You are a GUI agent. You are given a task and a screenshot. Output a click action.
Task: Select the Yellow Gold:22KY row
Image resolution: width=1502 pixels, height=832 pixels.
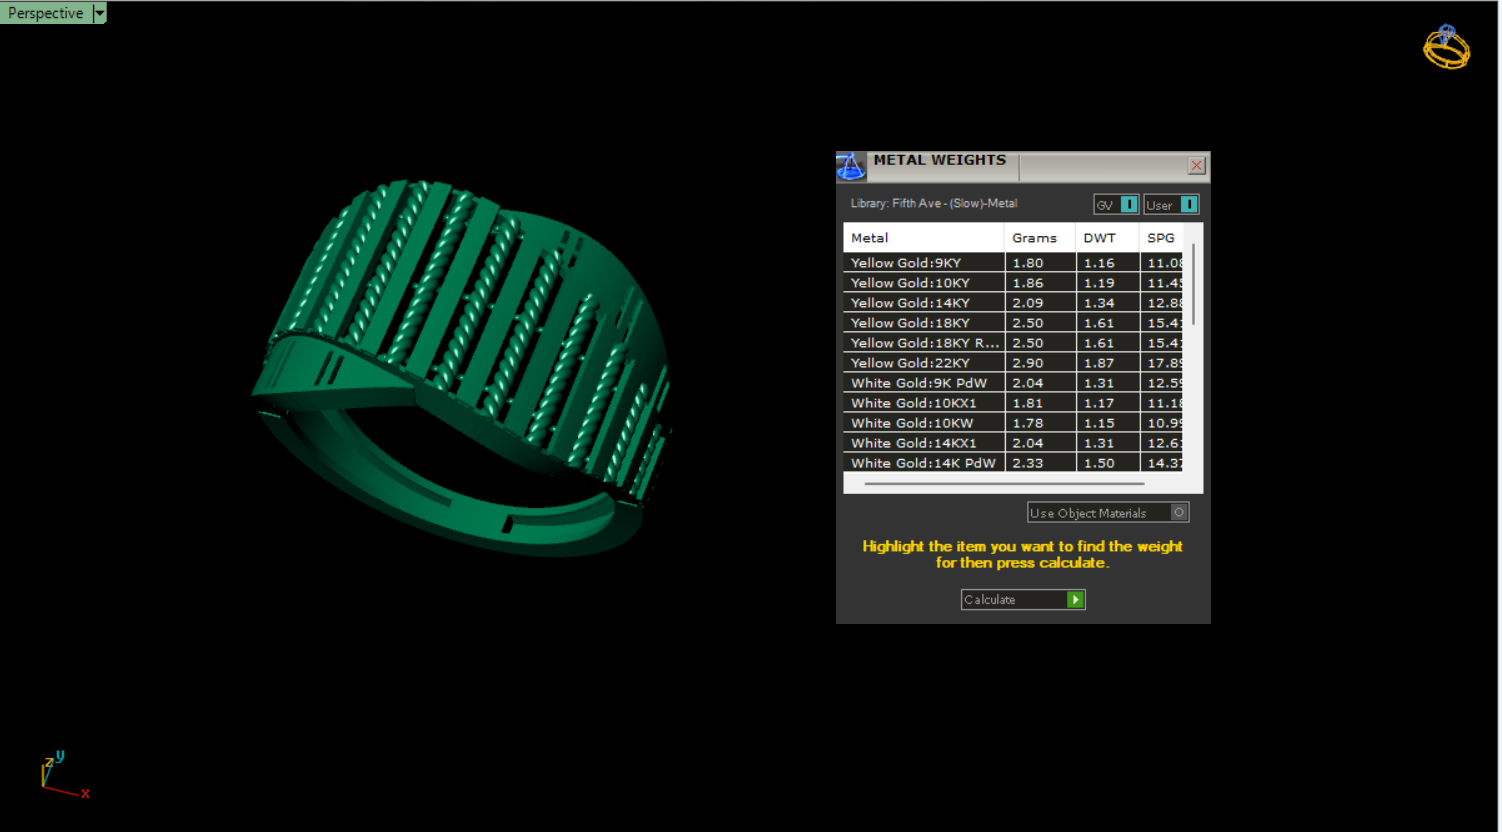(922, 363)
